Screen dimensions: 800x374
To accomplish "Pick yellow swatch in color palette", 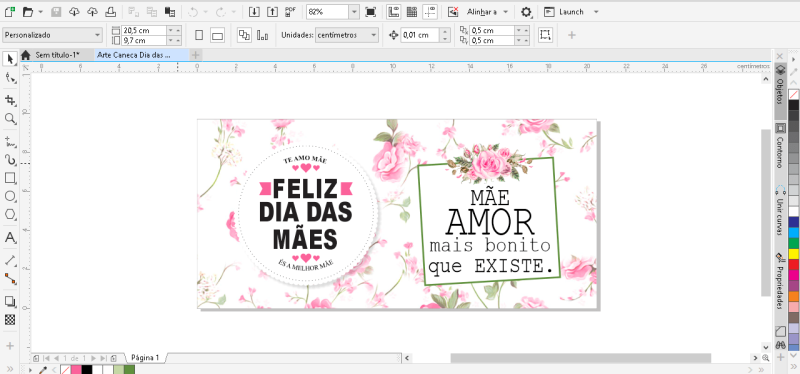I will click(x=793, y=254).
